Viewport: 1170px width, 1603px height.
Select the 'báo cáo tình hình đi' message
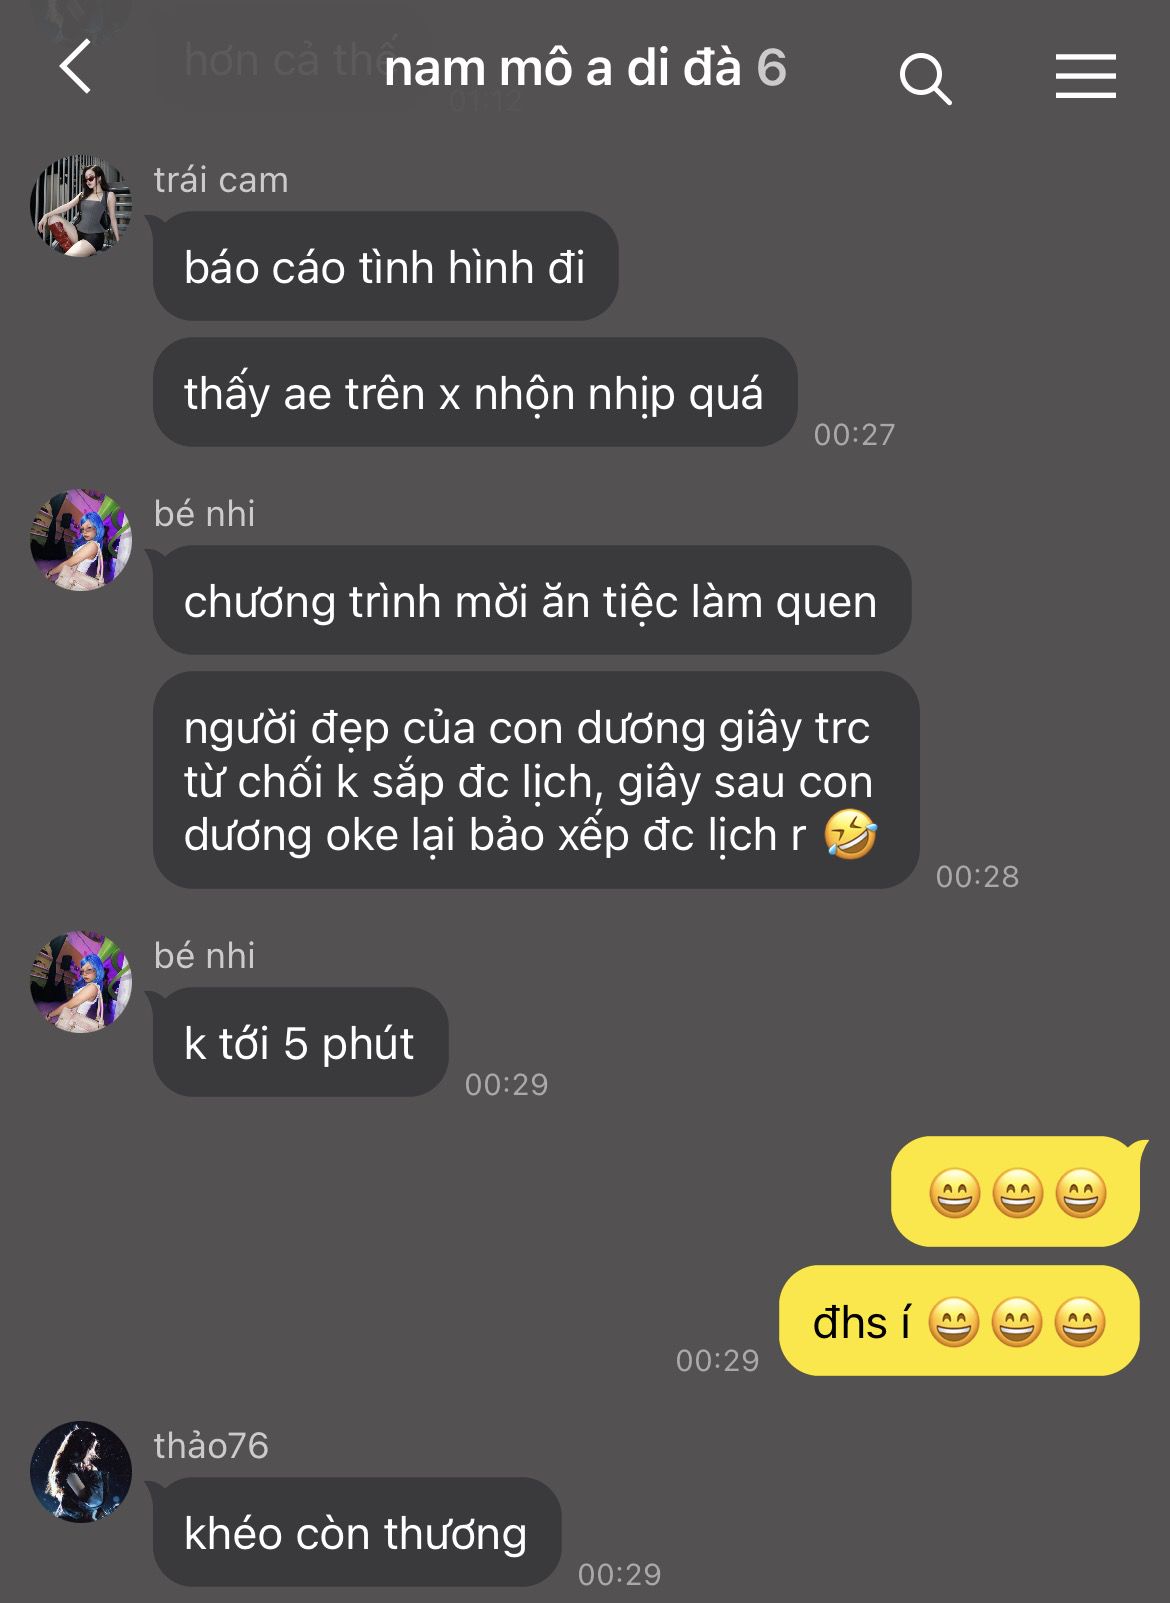(385, 267)
